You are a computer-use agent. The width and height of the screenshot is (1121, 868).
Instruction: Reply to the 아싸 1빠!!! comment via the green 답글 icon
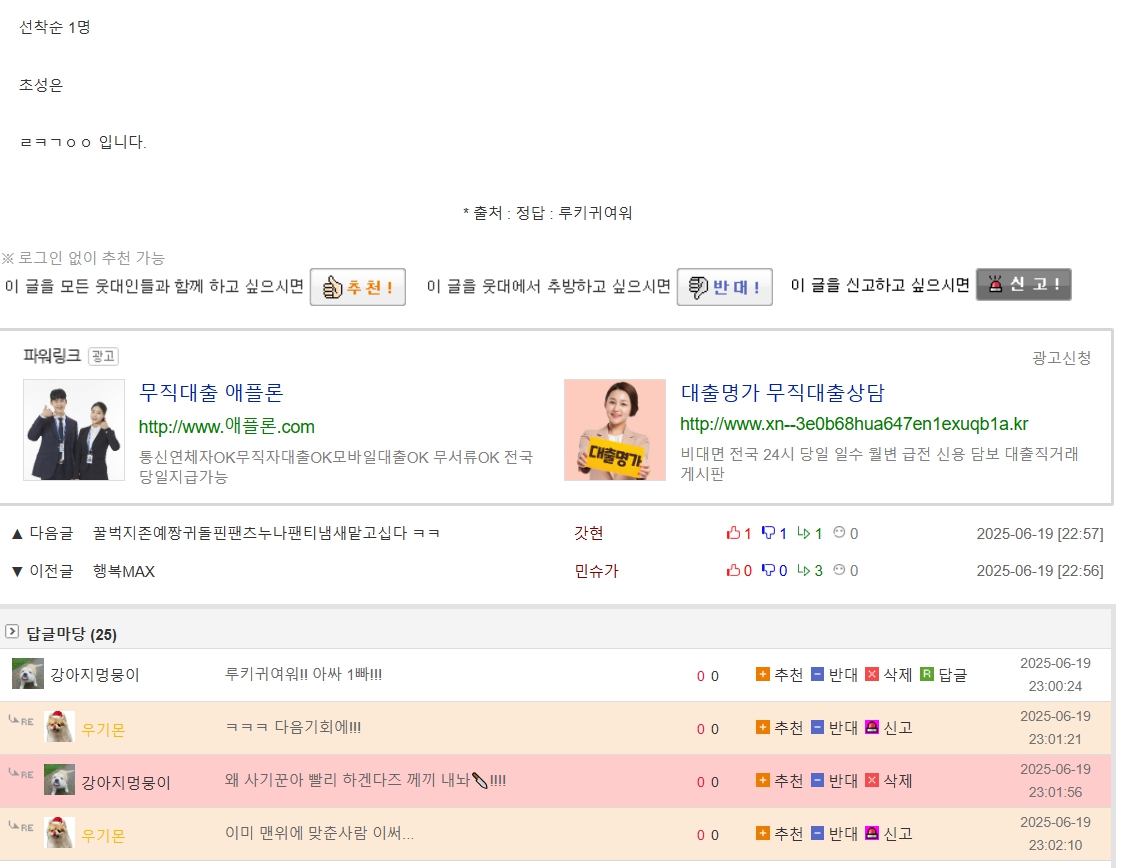pos(927,674)
